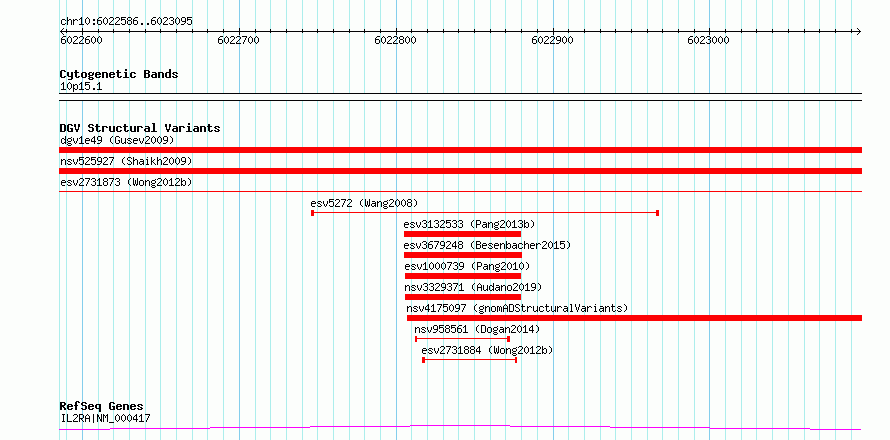
Task: Select the DGV Structural Variants track title
Action: [x=140, y=128]
